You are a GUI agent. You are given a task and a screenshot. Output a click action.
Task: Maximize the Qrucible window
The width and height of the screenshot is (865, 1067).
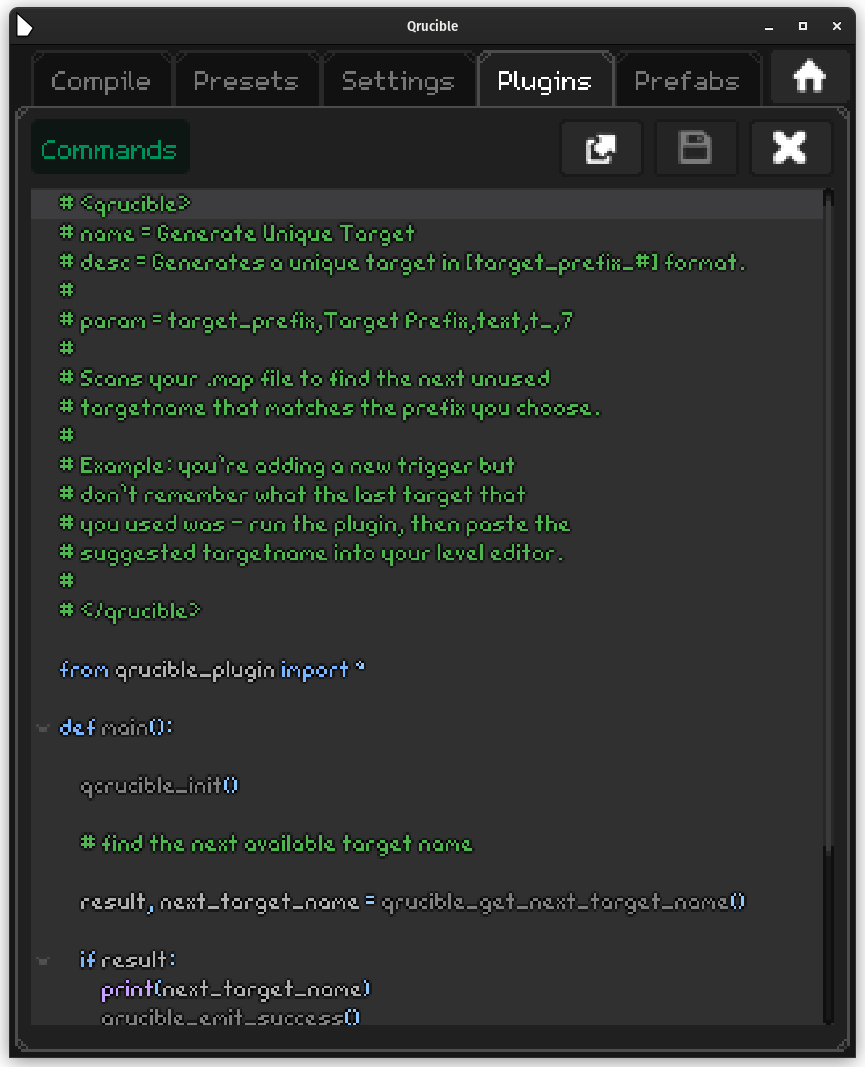[x=802, y=26]
